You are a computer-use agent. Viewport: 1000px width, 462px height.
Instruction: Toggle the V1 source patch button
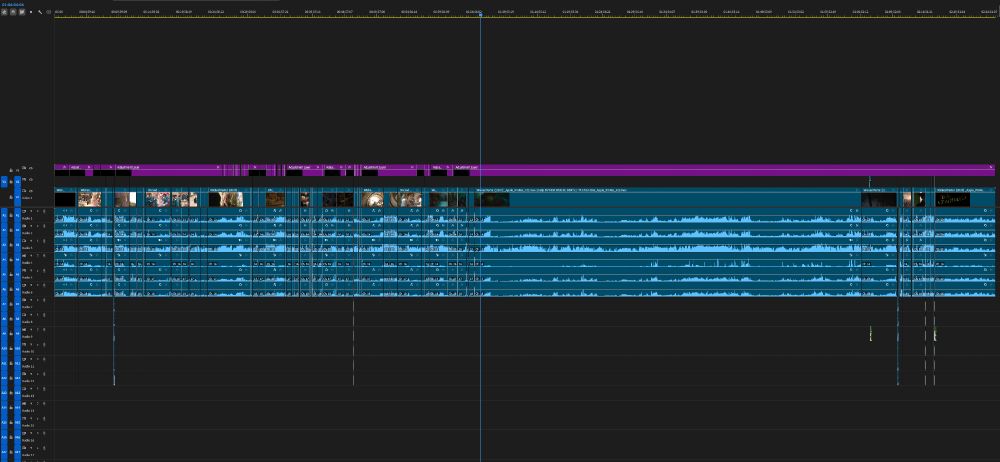pyautogui.click(x=4, y=181)
